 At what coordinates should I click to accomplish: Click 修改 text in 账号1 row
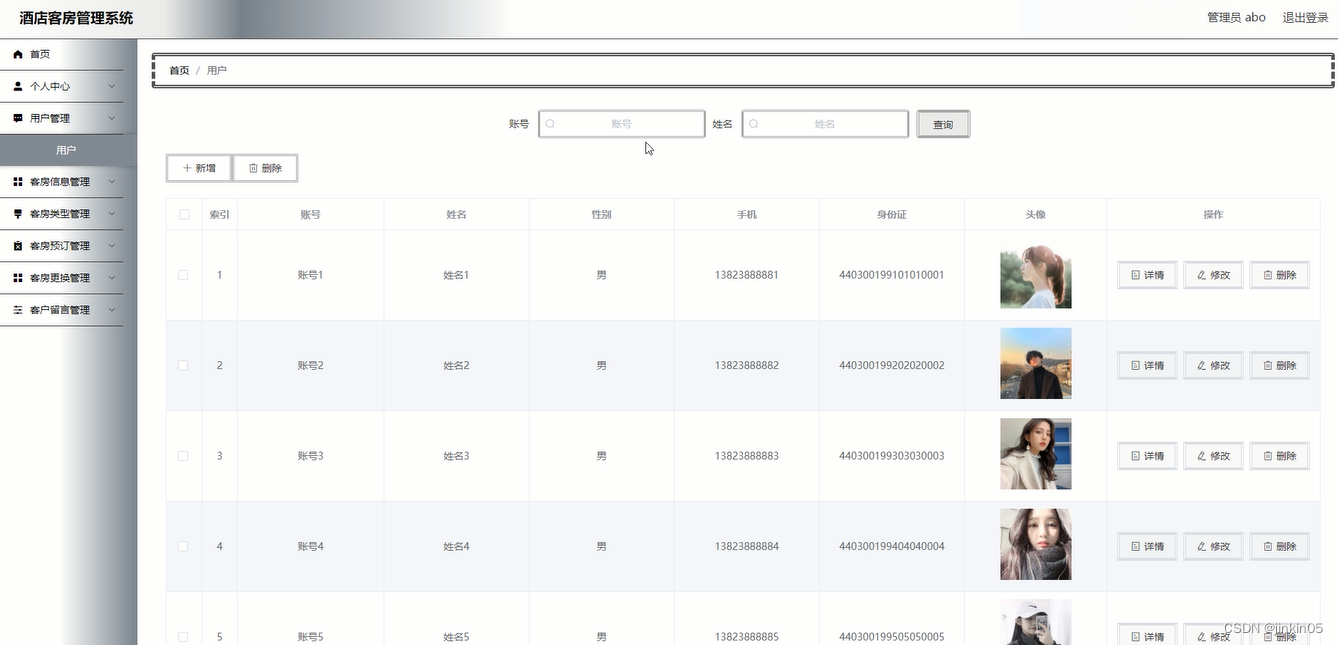pos(1220,275)
